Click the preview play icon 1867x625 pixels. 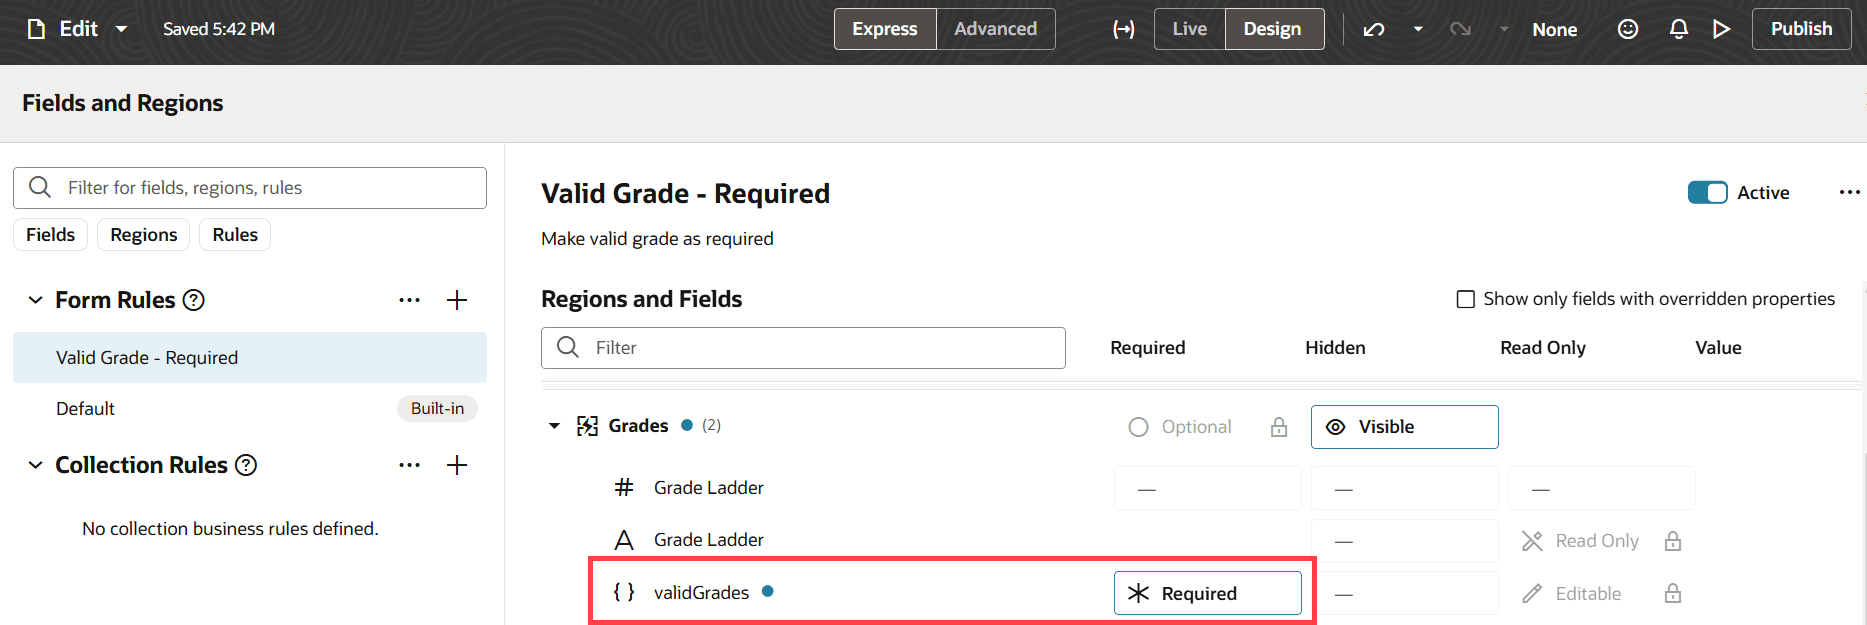[1721, 29]
